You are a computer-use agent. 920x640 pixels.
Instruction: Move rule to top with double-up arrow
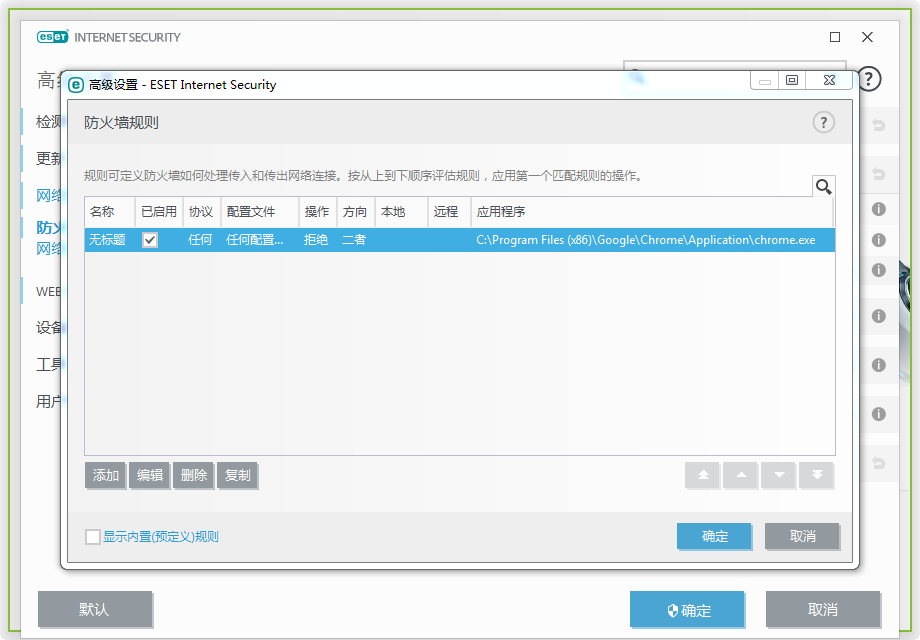(x=702, y=475)
